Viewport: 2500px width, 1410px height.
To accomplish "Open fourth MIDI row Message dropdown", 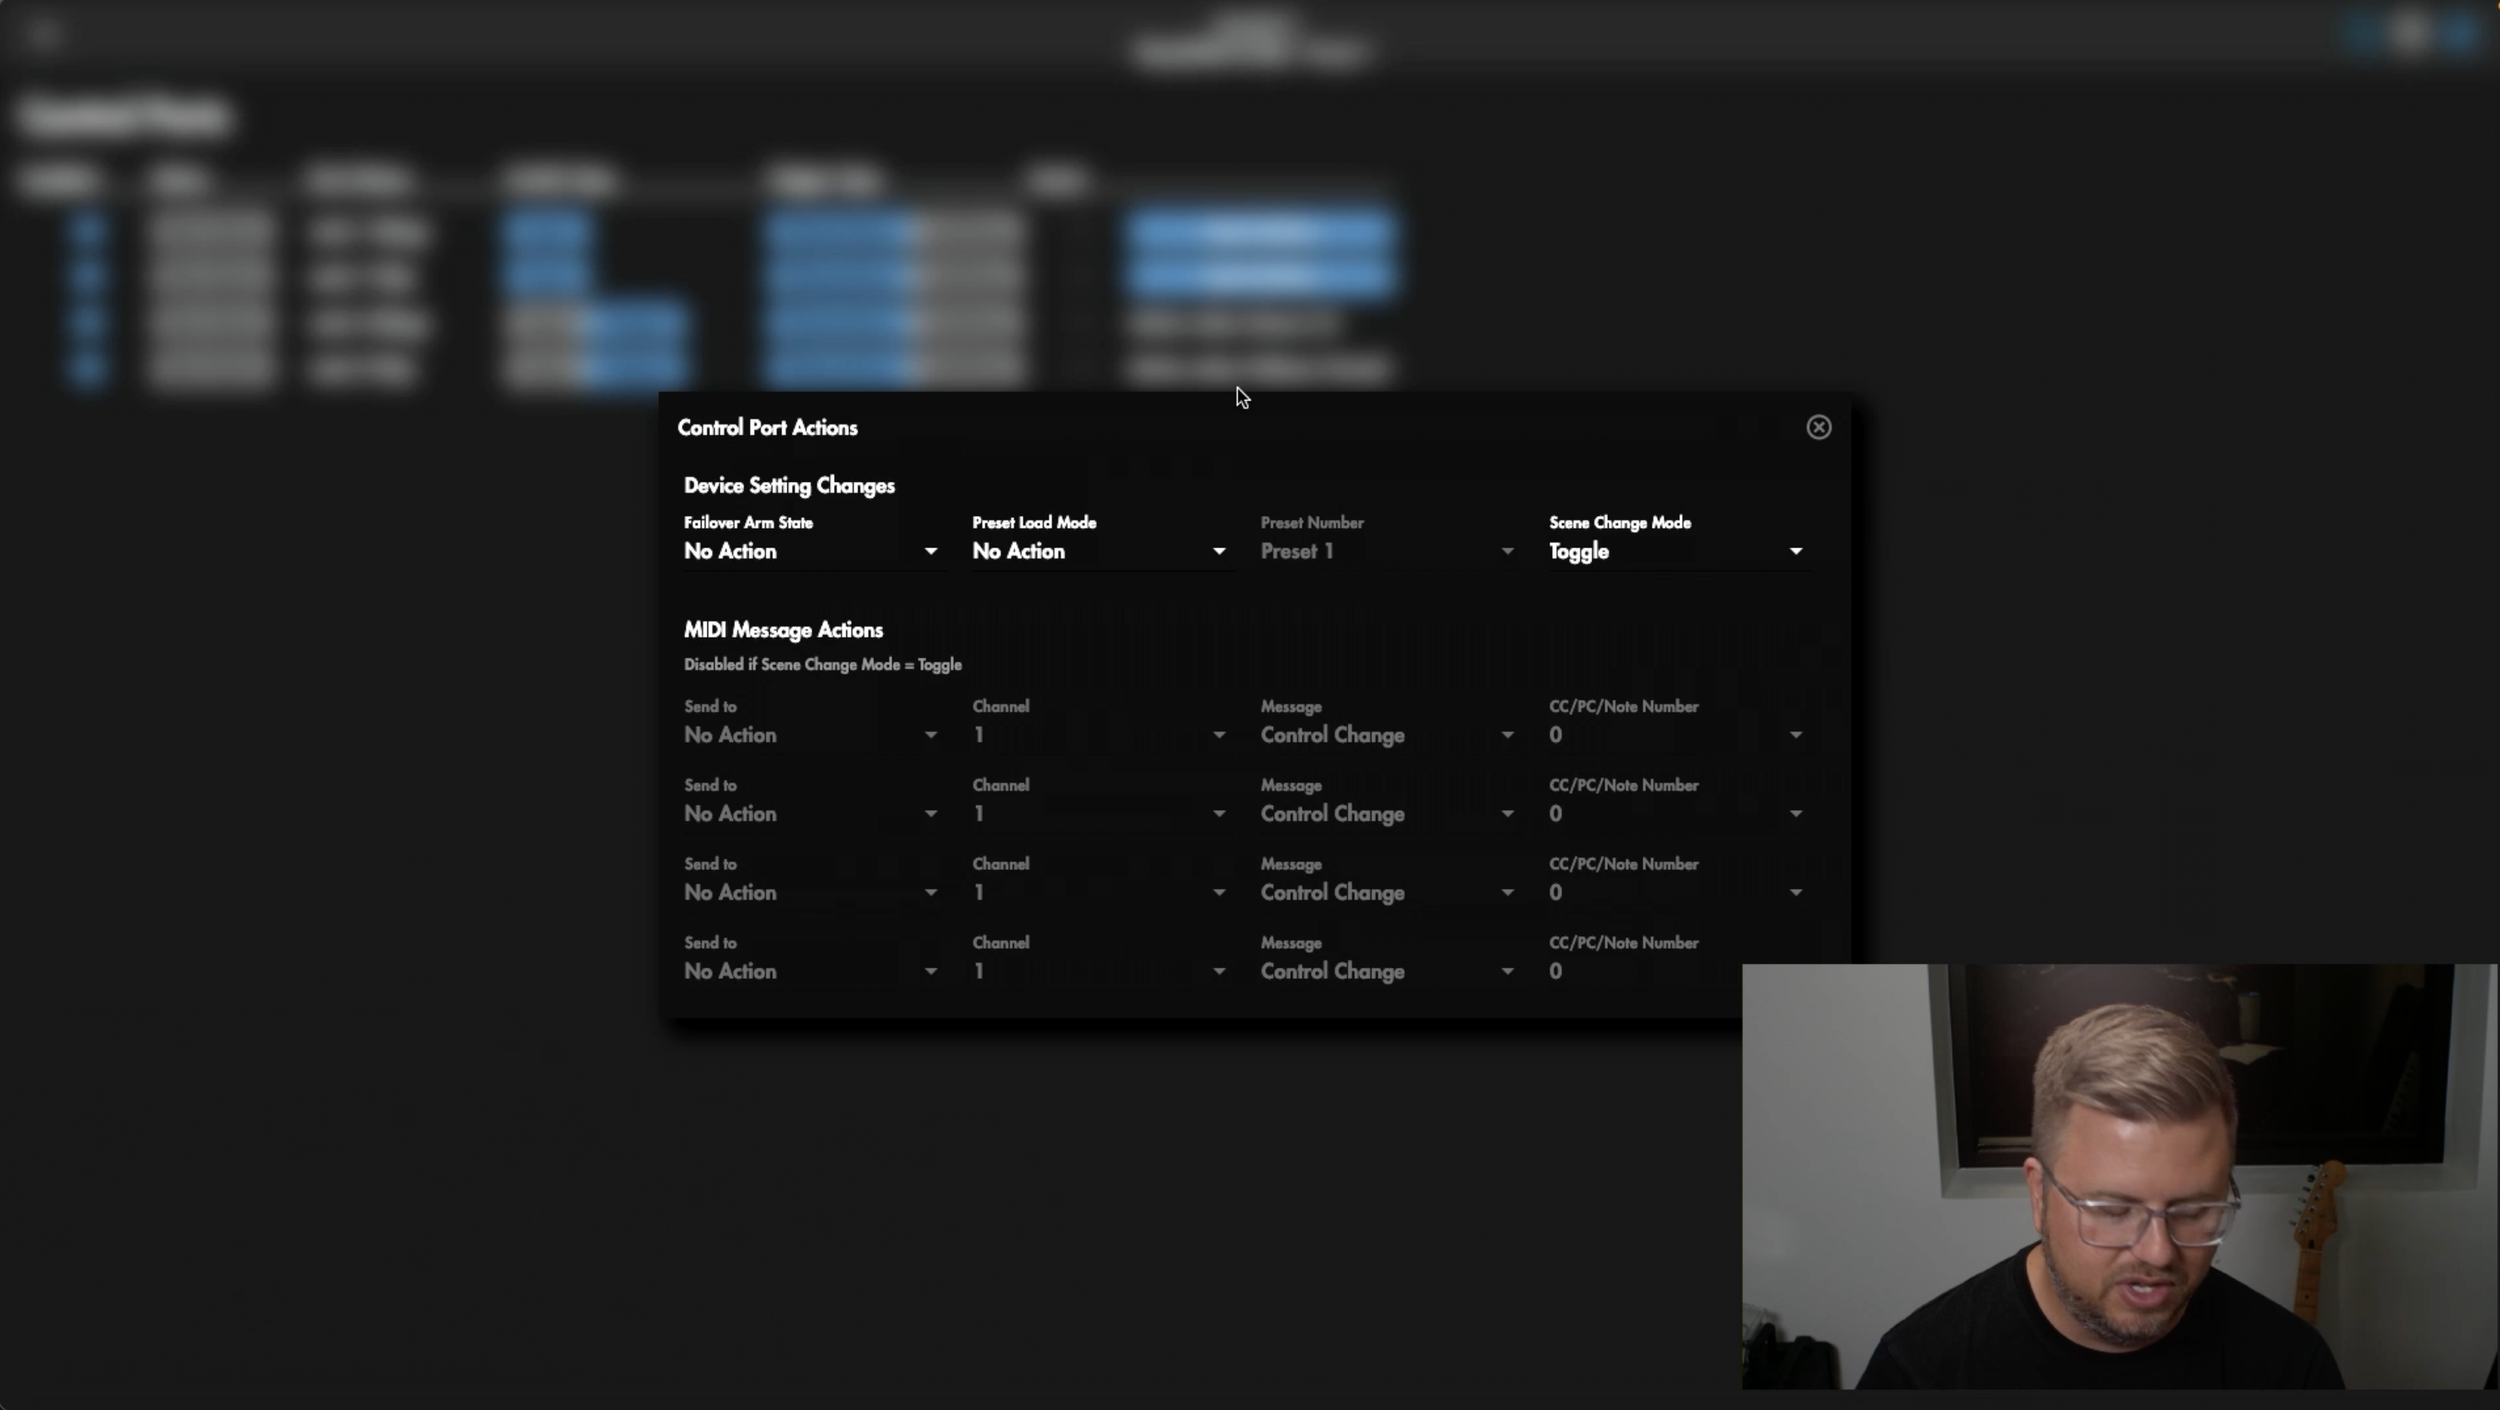I will pos(1386,971).
